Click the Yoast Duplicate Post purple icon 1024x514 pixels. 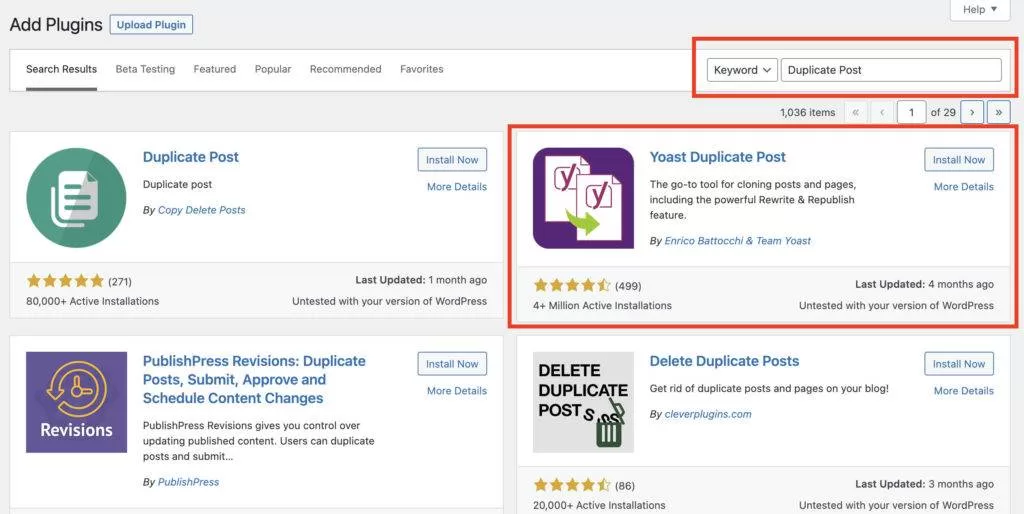point(583,198)
